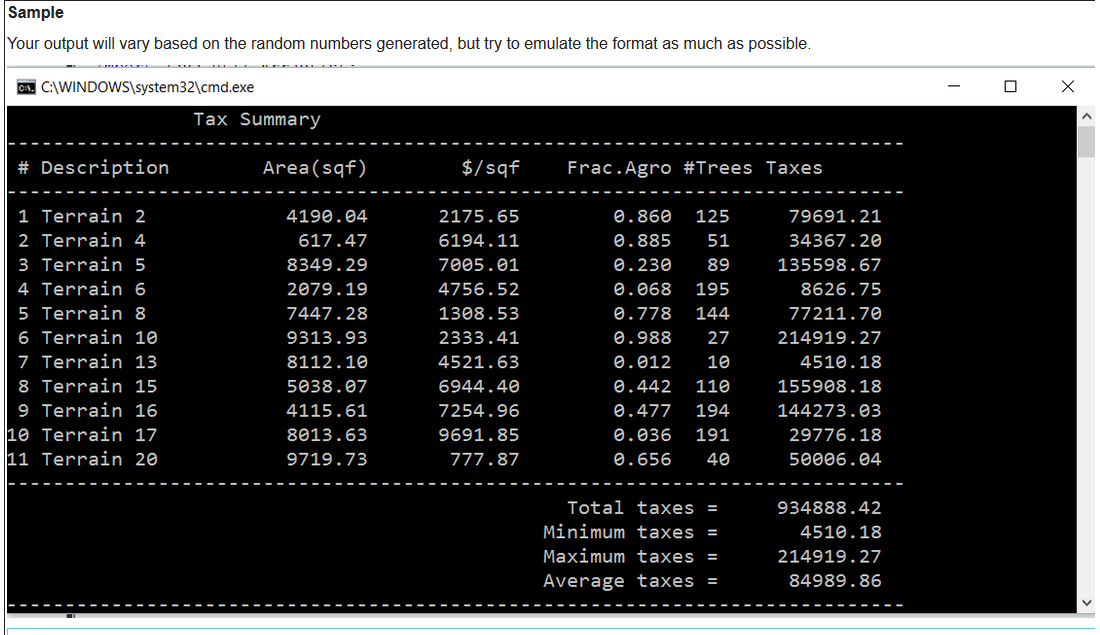Screen dimensions: 1100x635
Task: Click area value 8349.29
Action: pyautogui.click(x=327, y=265)
